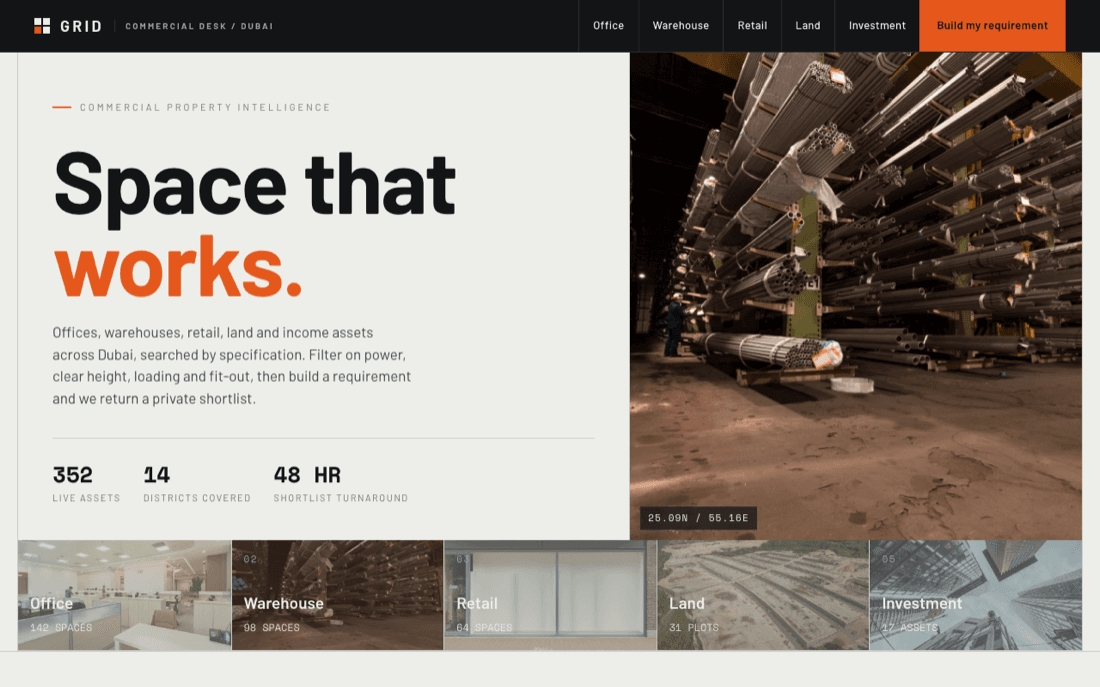Click the paragraph starting 'Offices, warehouses, retail'
Image resolution: width=1100 pixels, height=687 pixels.
232,366
